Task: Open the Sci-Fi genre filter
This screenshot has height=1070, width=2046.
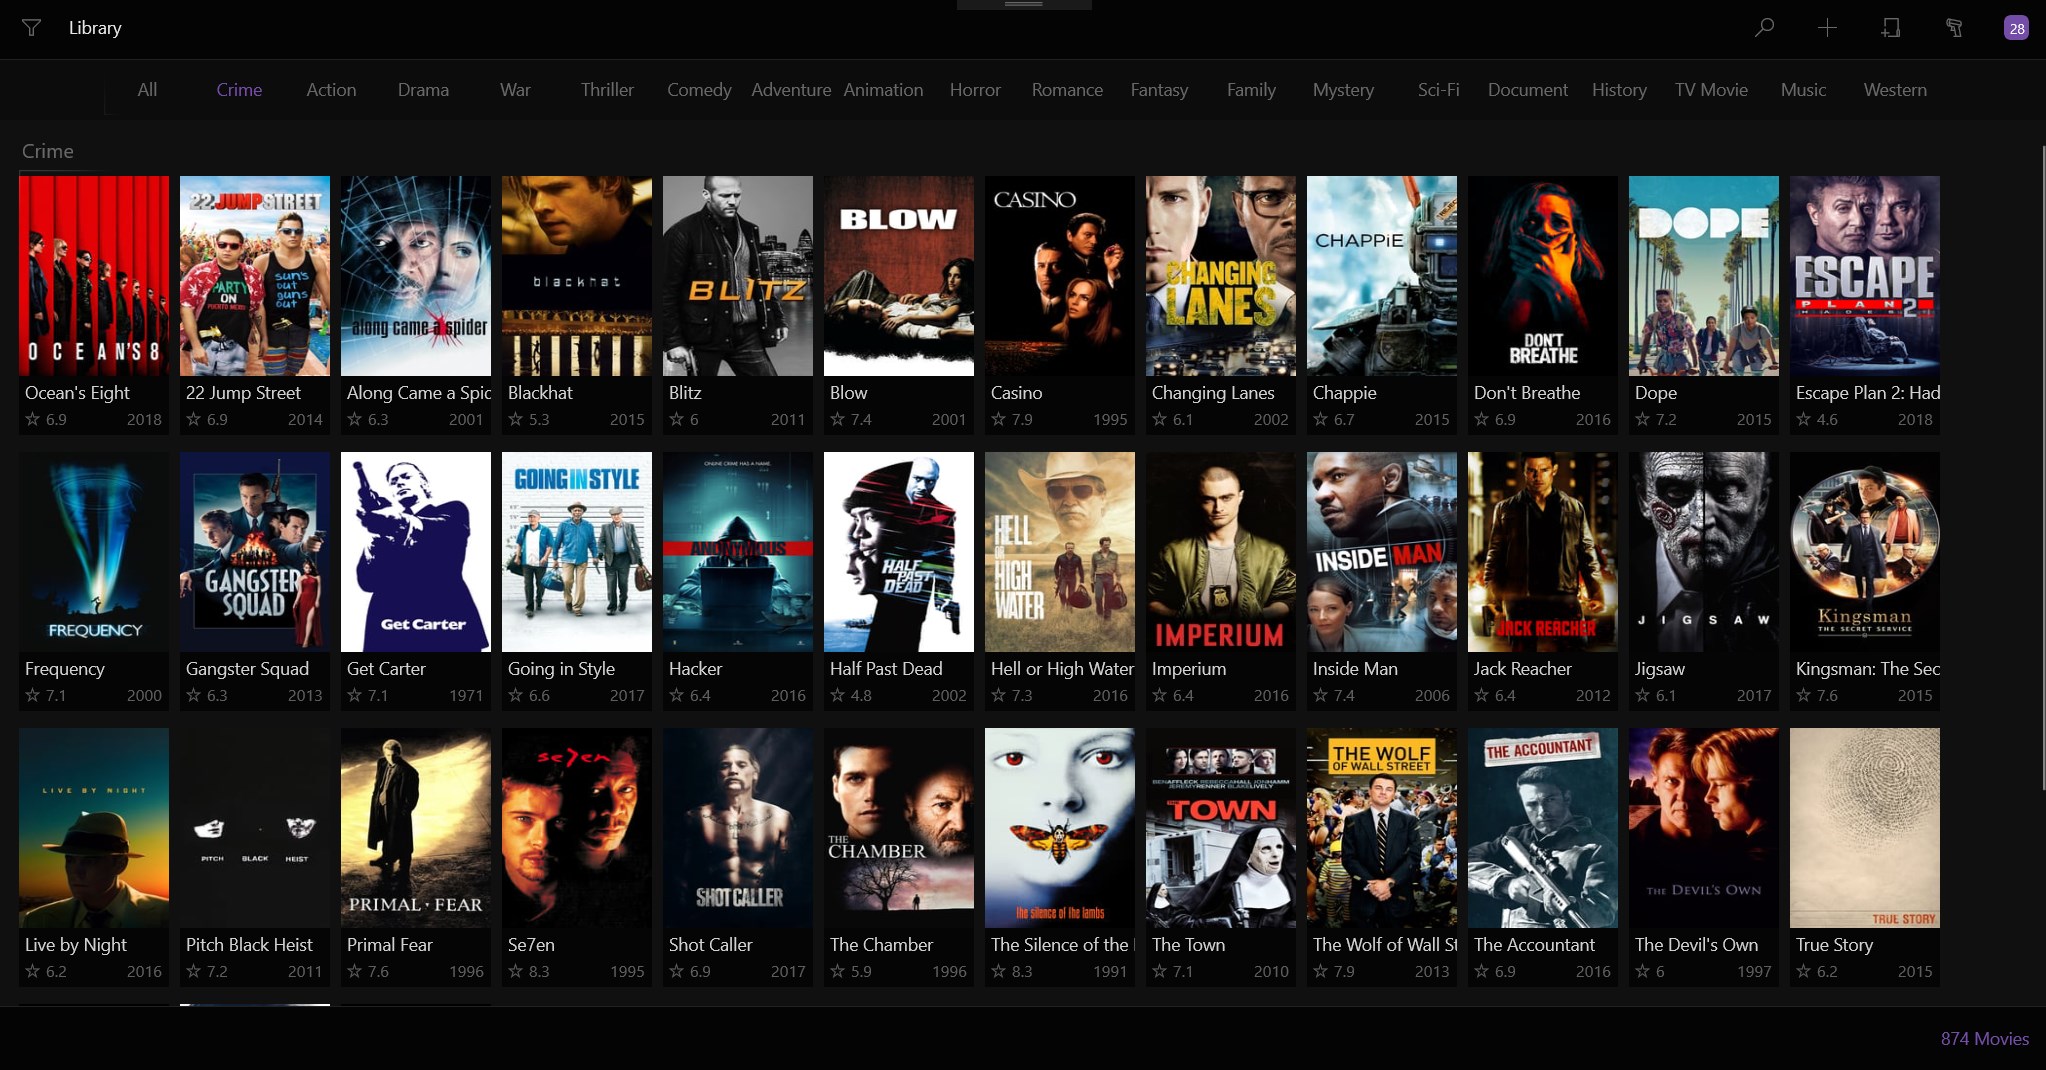Action: pos(1437,90)
